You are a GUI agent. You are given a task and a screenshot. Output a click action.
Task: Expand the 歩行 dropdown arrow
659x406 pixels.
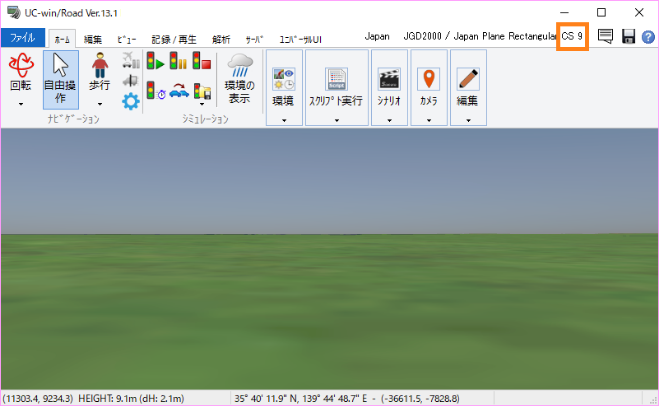[x=100, y=104]
